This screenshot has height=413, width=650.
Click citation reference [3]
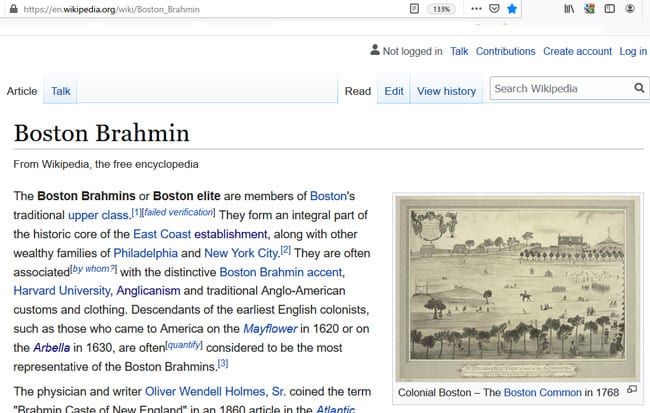[223, 364]
